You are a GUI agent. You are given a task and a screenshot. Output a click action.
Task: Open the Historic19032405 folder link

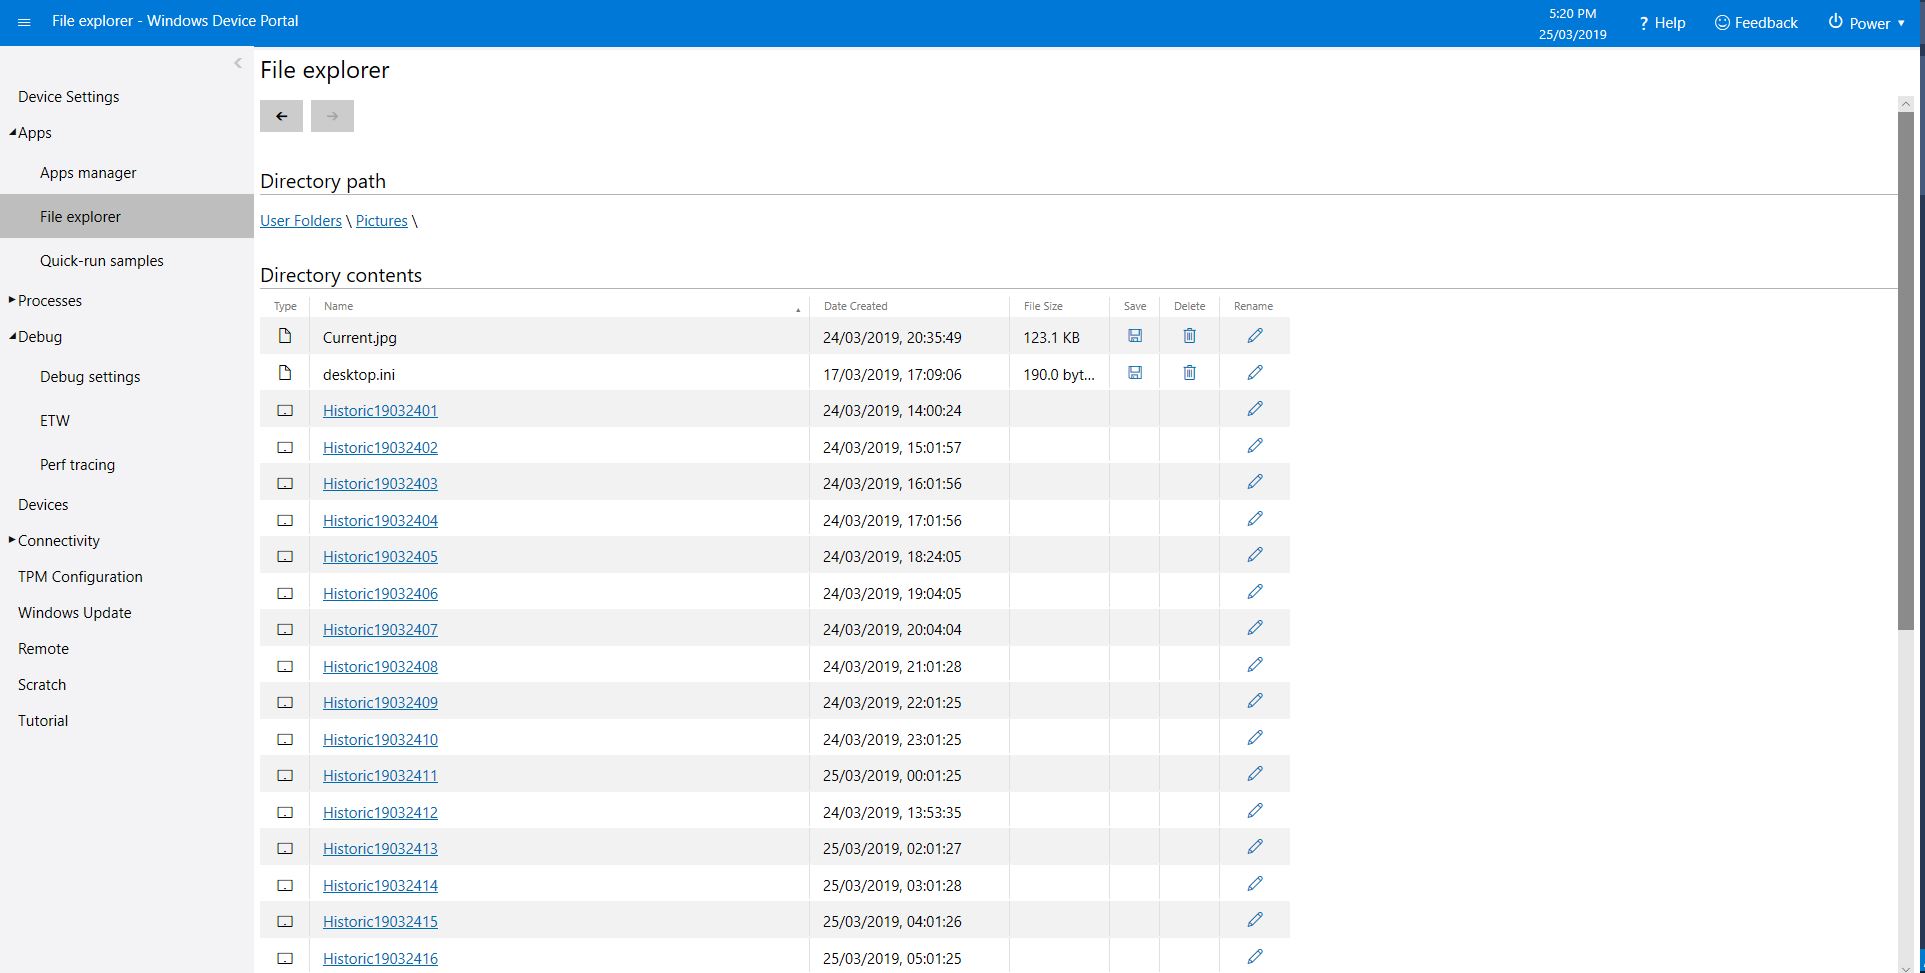point(380,557)
